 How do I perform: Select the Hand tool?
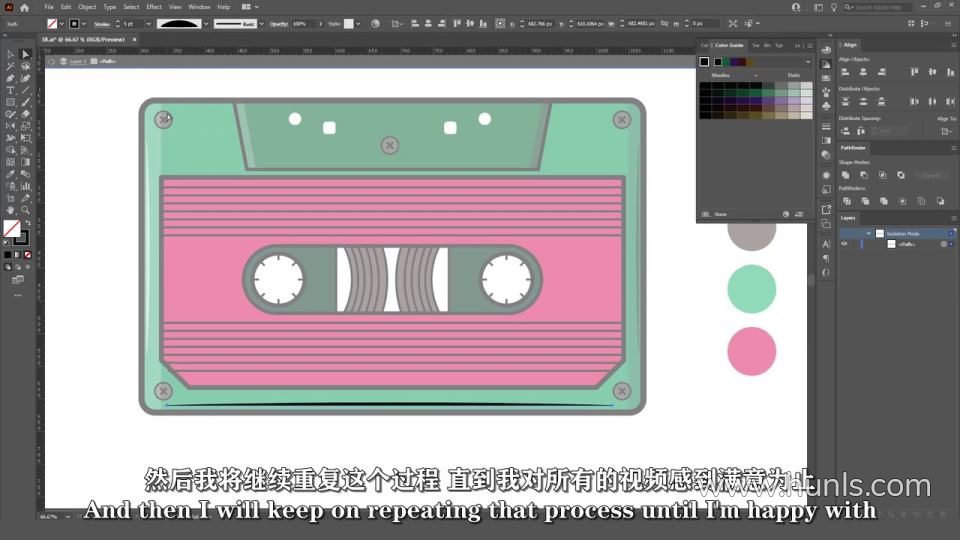point(10,210)
